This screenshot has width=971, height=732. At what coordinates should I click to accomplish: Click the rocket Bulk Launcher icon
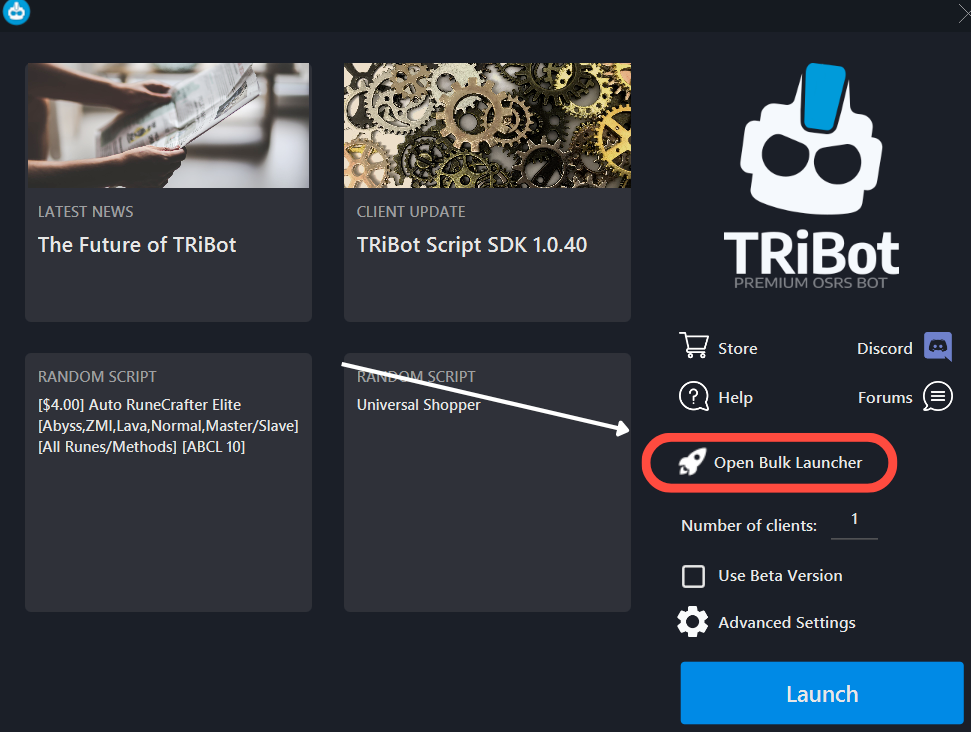point(692,461)
